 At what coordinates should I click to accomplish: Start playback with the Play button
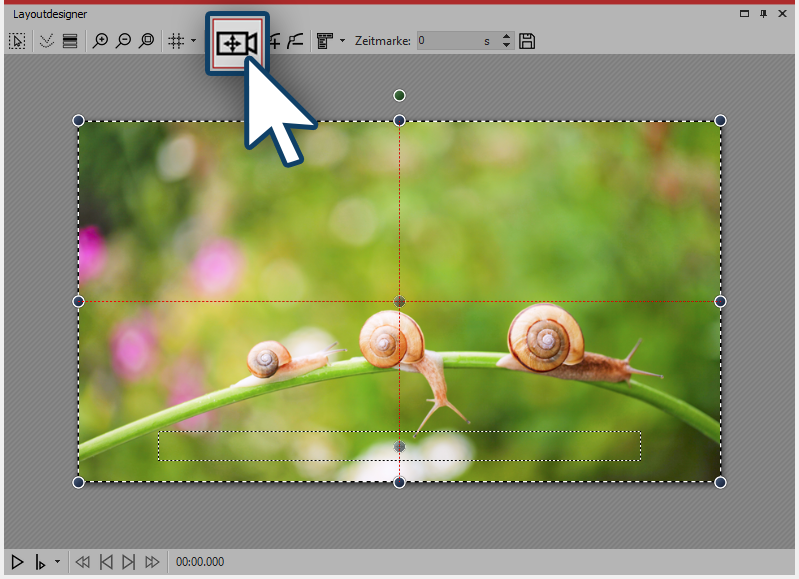click(x=17, y=562)
